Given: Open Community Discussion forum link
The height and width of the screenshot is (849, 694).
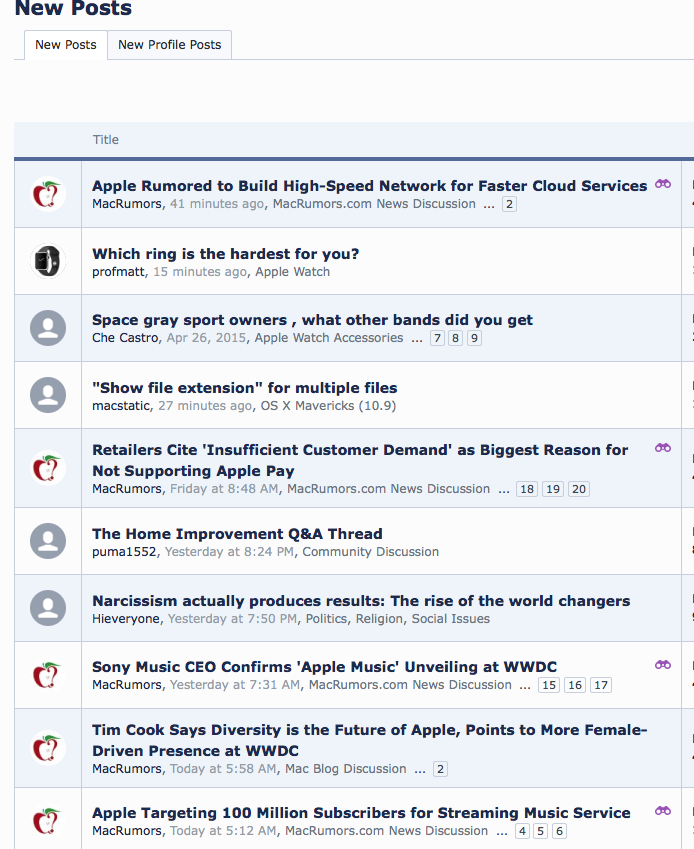Looking at the screenshot, I should (370, 552).
